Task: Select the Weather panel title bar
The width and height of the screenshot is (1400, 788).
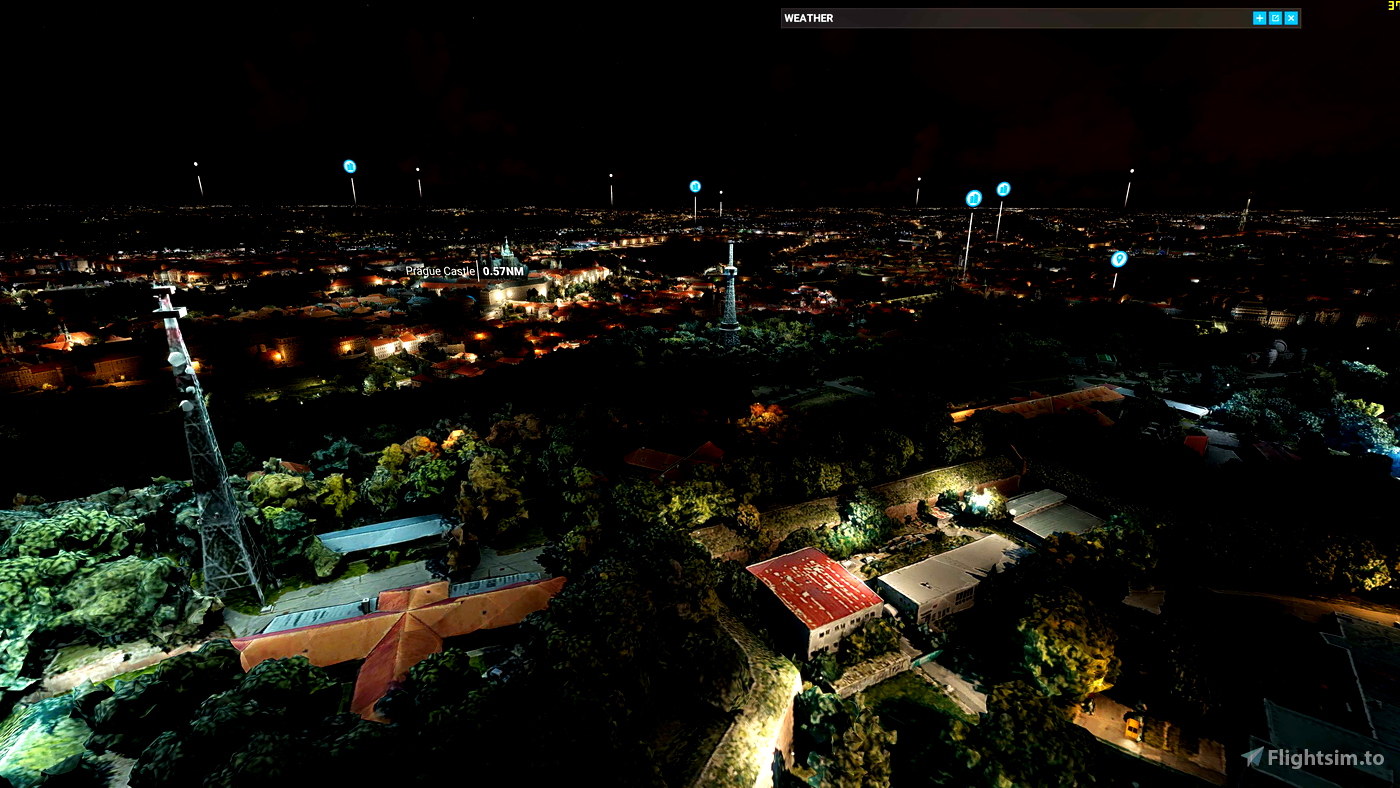Action: [x=1040, y=18]
